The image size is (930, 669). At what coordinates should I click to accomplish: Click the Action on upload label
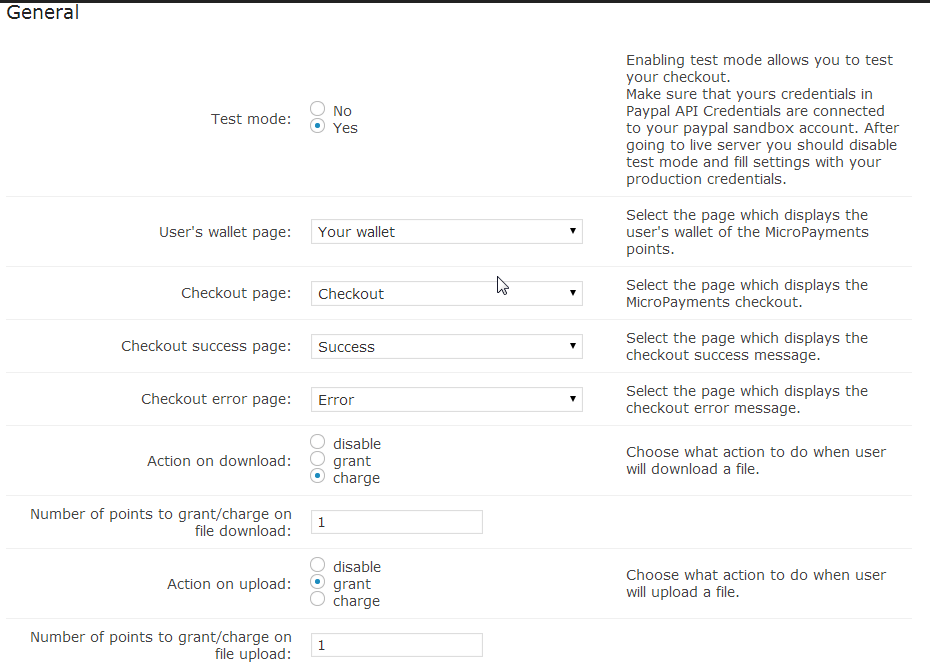[x=229, y=584]
